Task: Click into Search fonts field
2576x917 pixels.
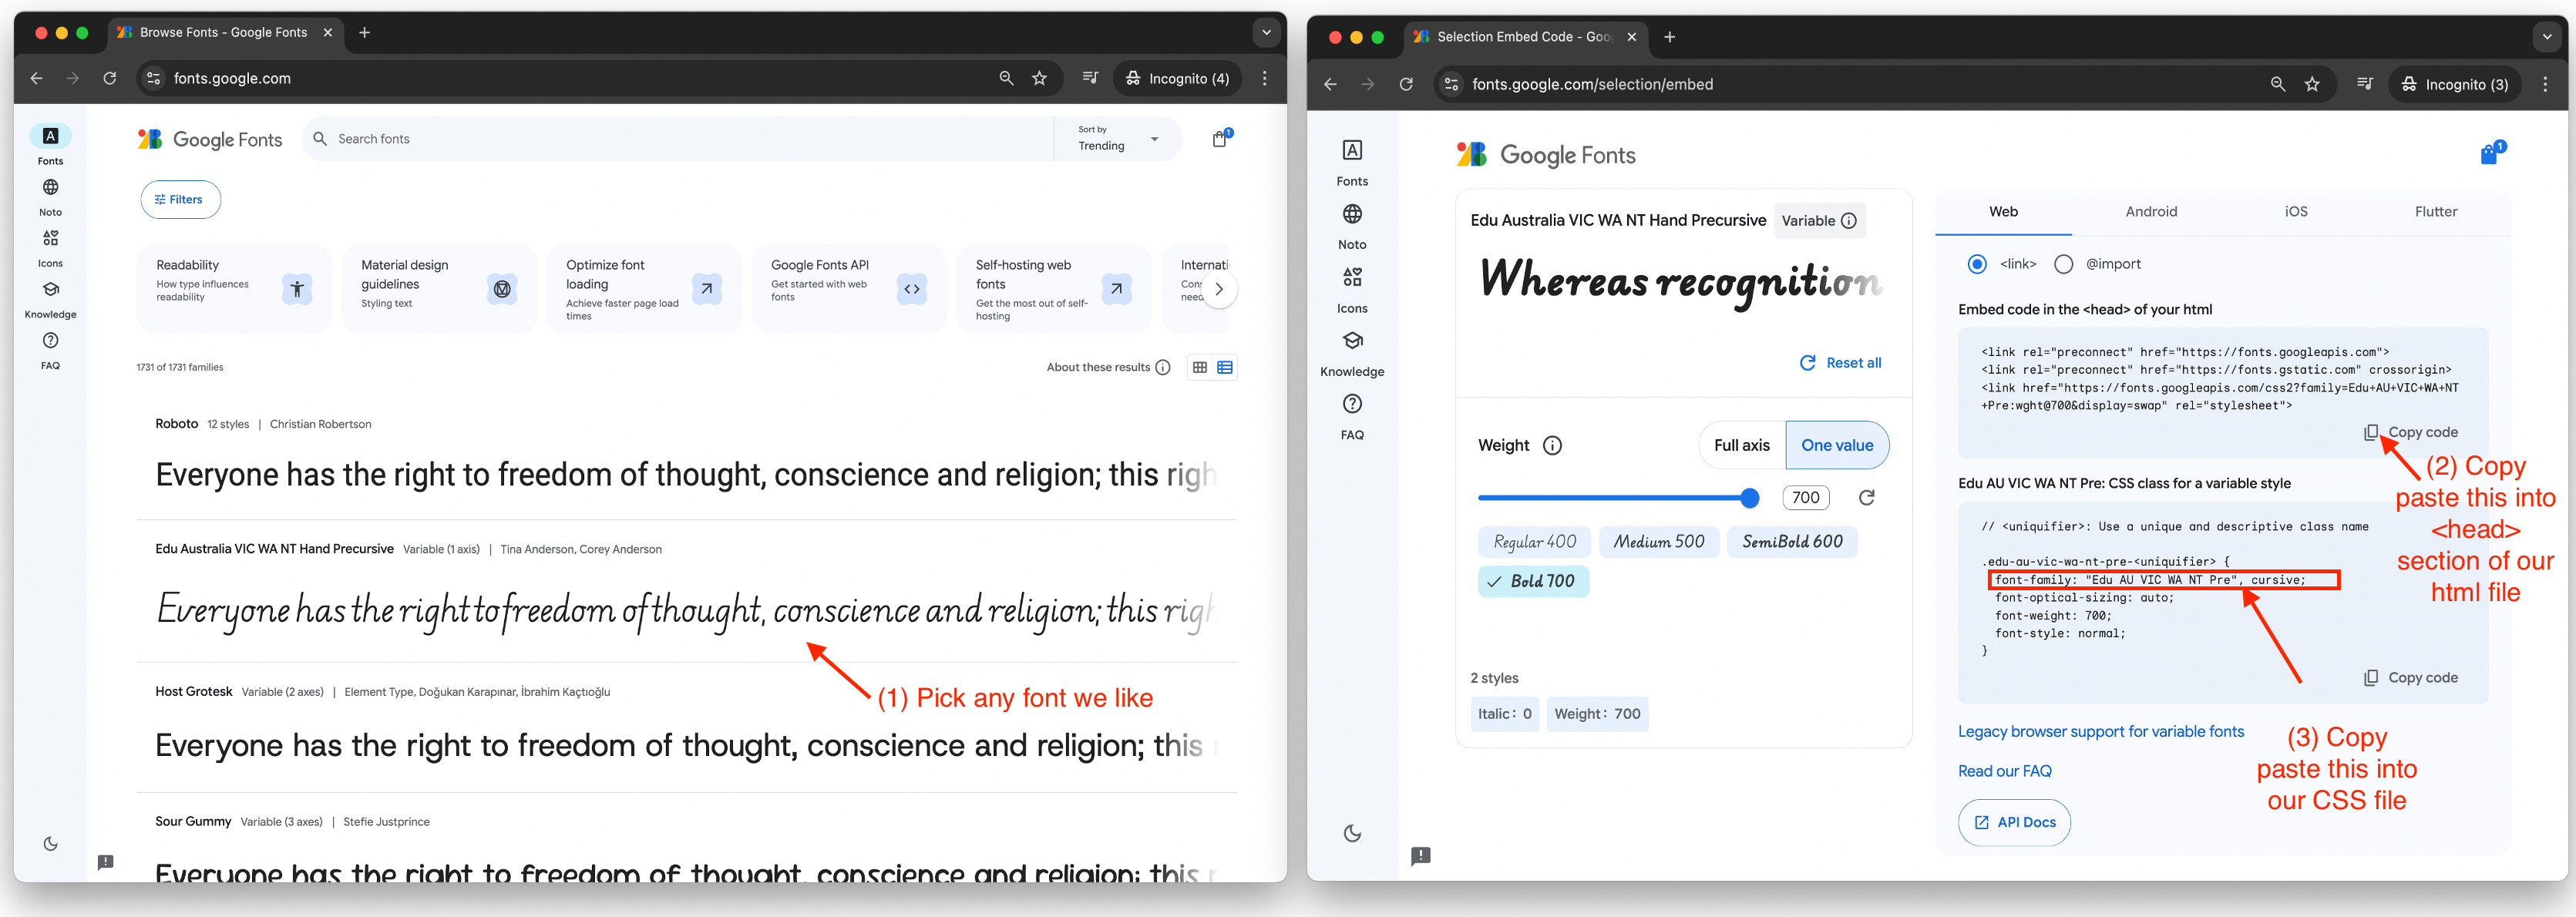Action: point(680,139)
